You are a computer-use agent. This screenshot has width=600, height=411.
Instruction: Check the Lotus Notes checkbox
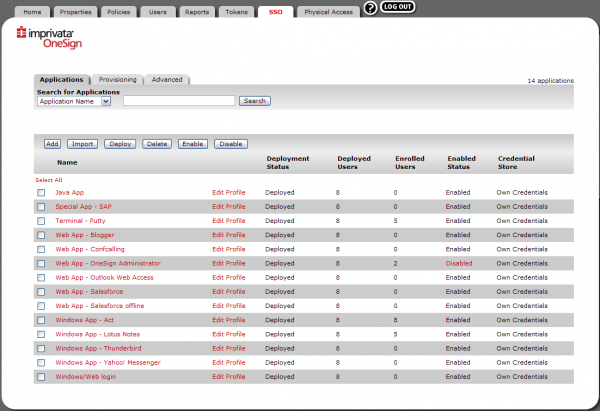pos(41,334)
